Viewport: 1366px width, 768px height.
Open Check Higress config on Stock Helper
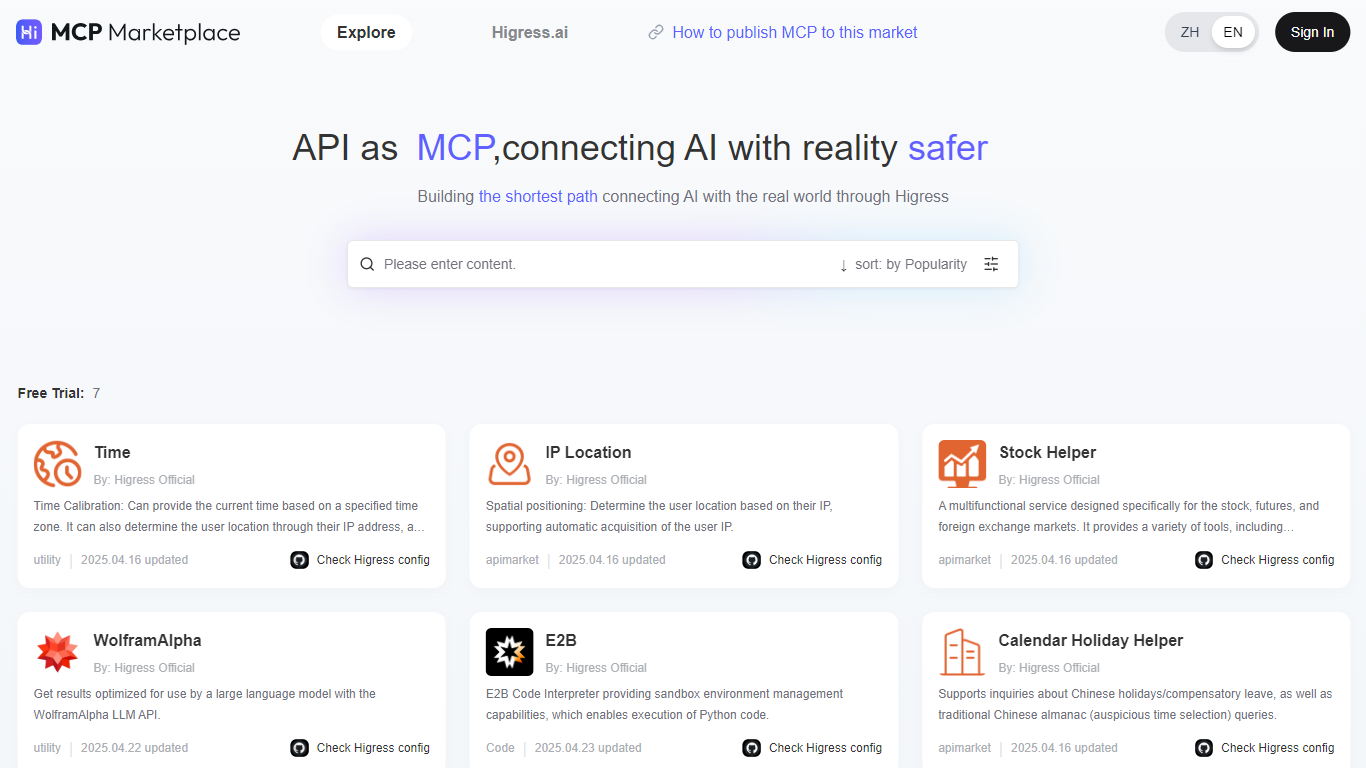[x=1277, y=560]
